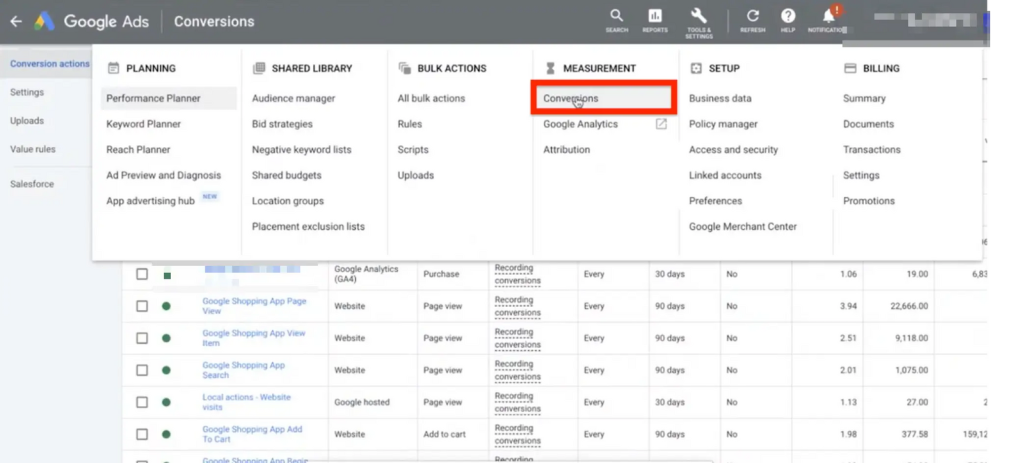This screenshot has height=463, width=1024.
Task: Open Audience manager
Action: [x=293, y=98]
